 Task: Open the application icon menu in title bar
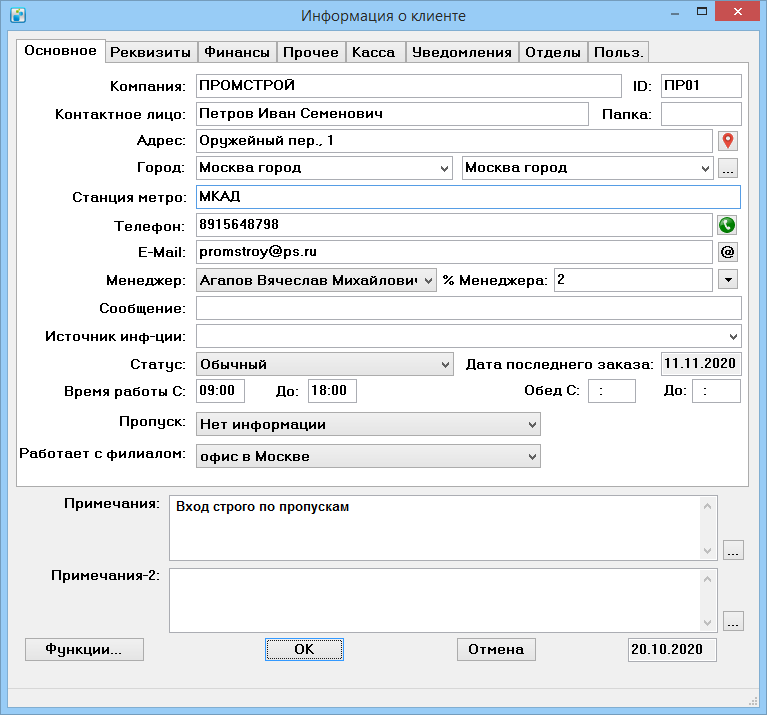pos(18,15)
